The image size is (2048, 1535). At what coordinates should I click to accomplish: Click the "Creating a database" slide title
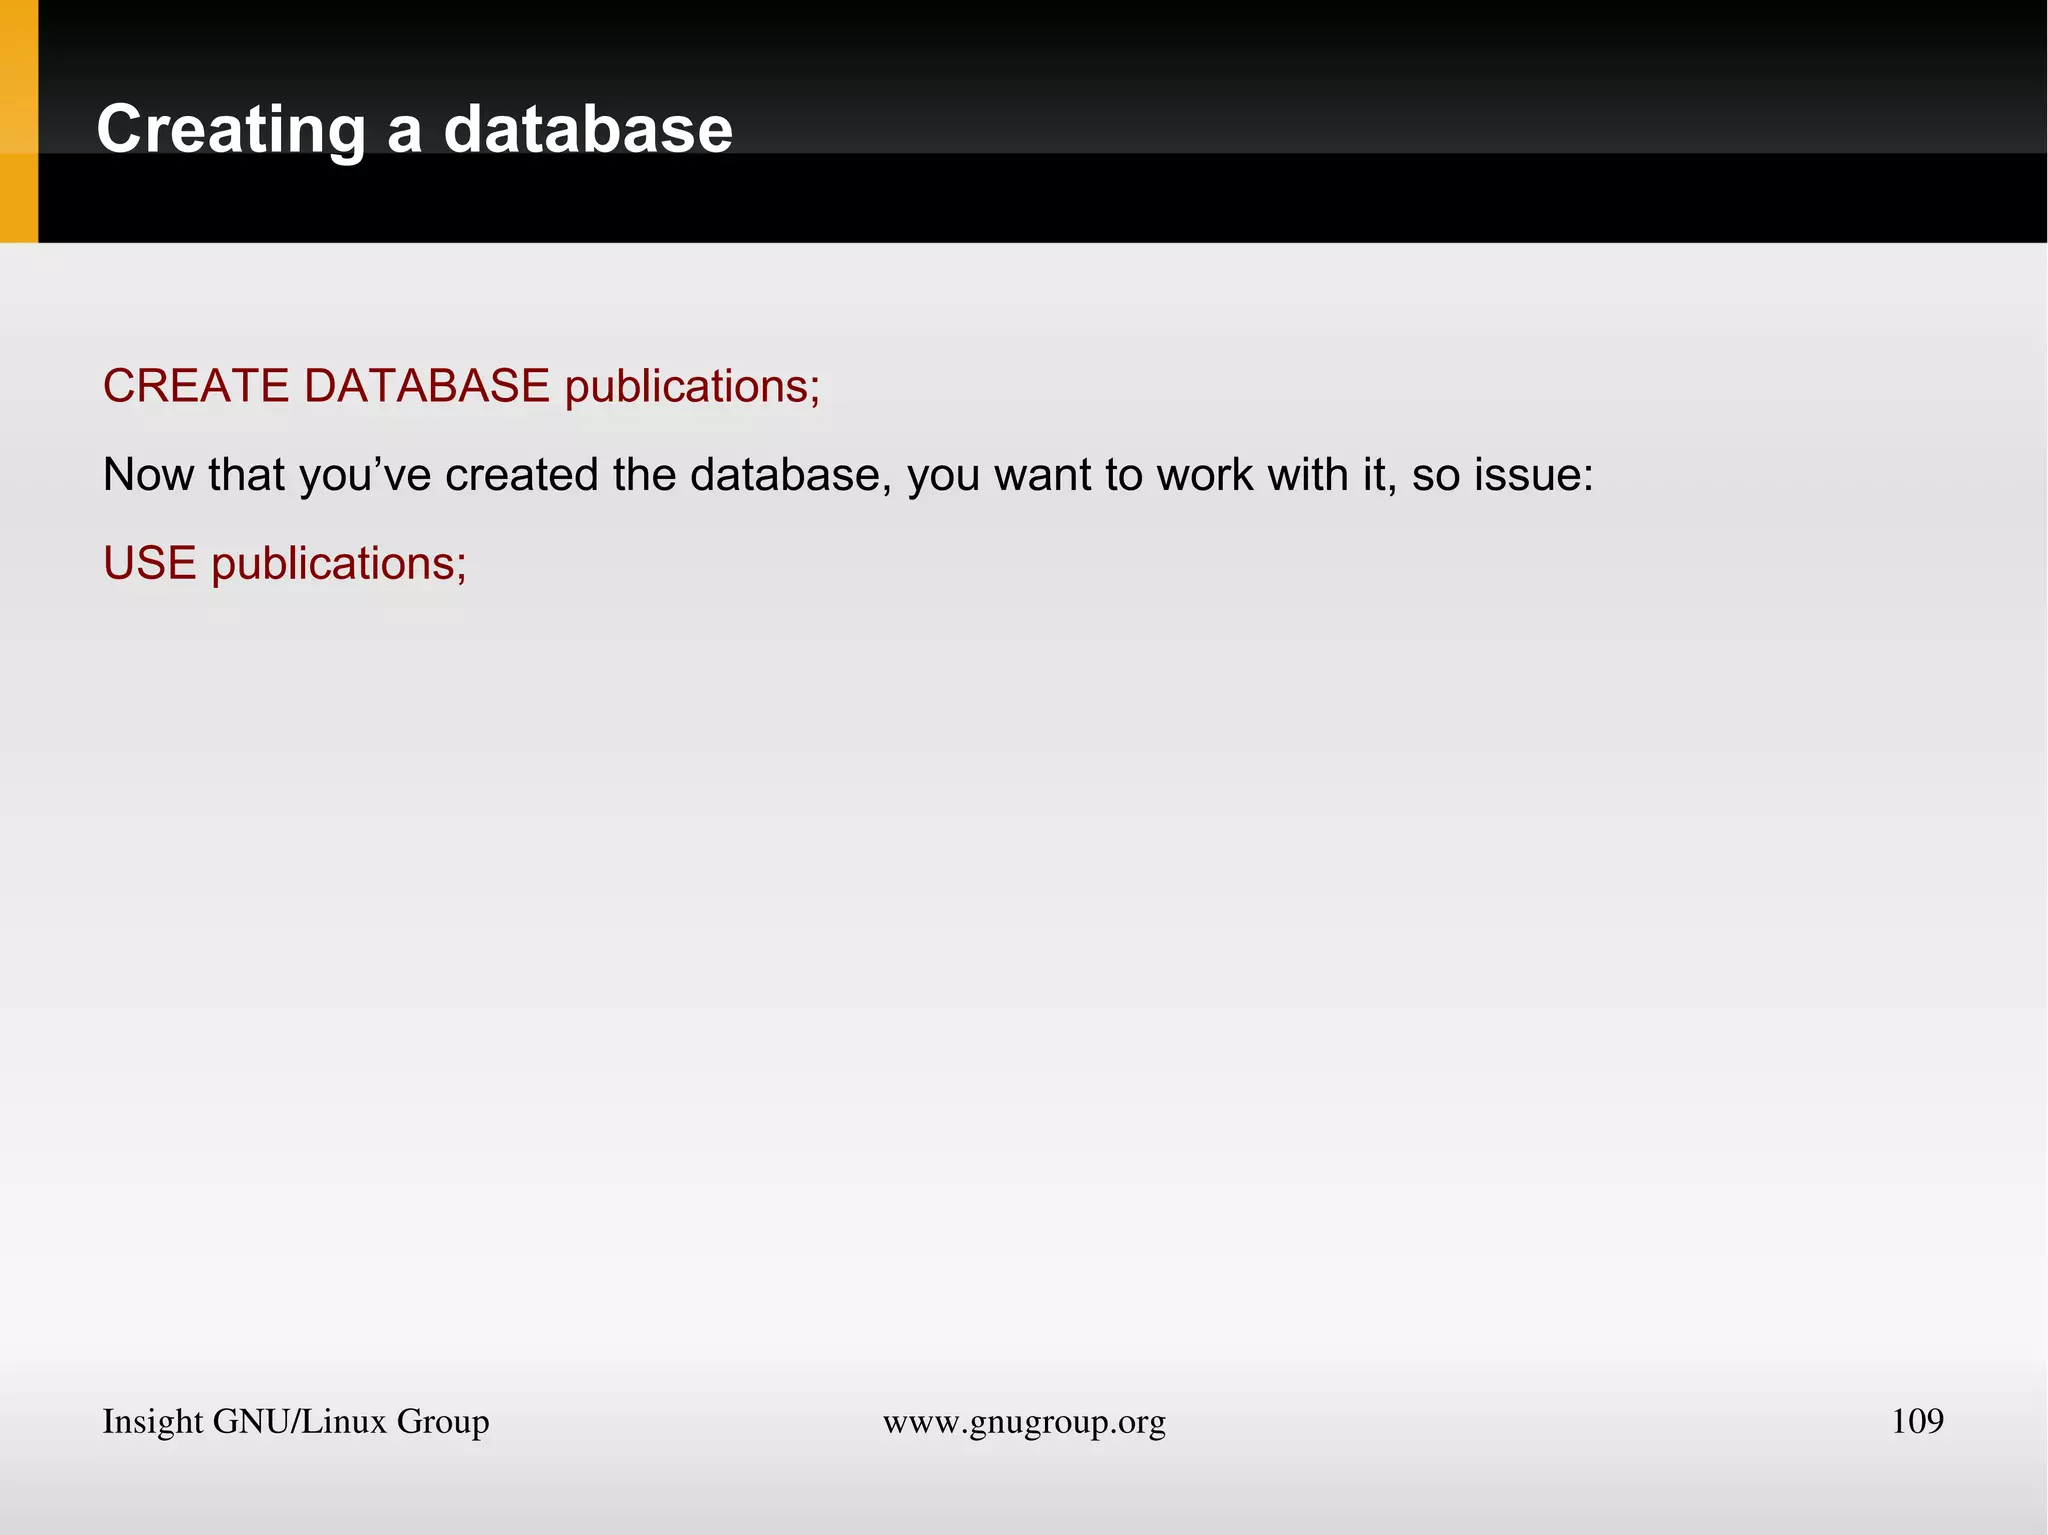click(414, 130)
